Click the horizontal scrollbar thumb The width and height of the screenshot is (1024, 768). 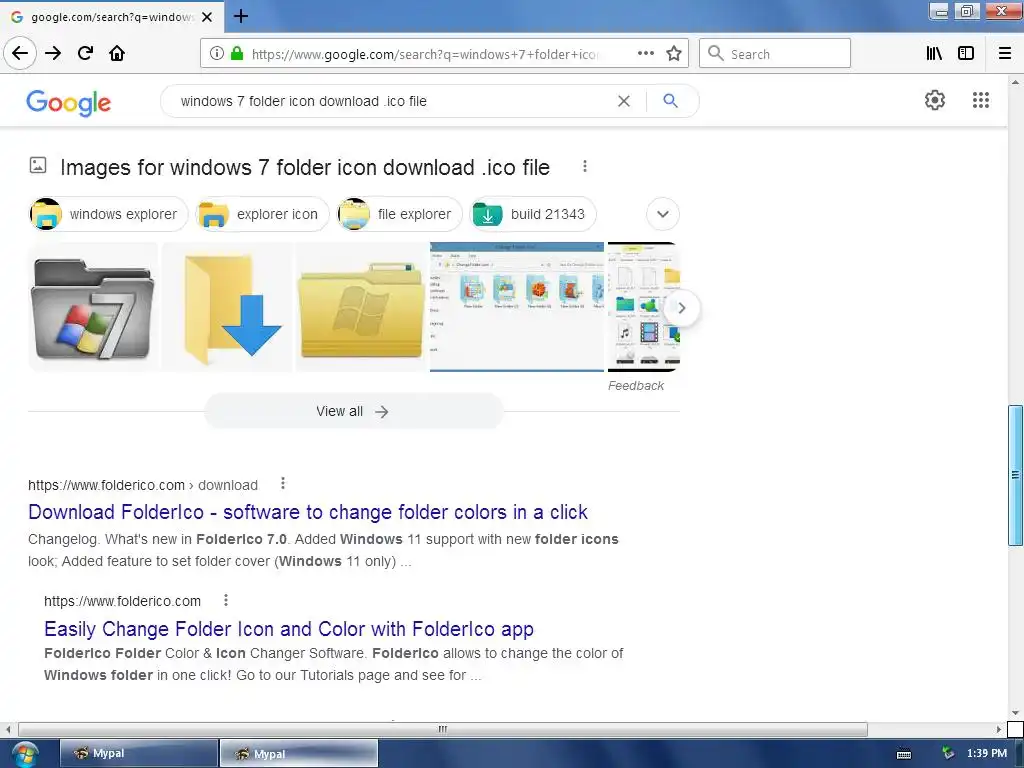click(x=442, y=729)
